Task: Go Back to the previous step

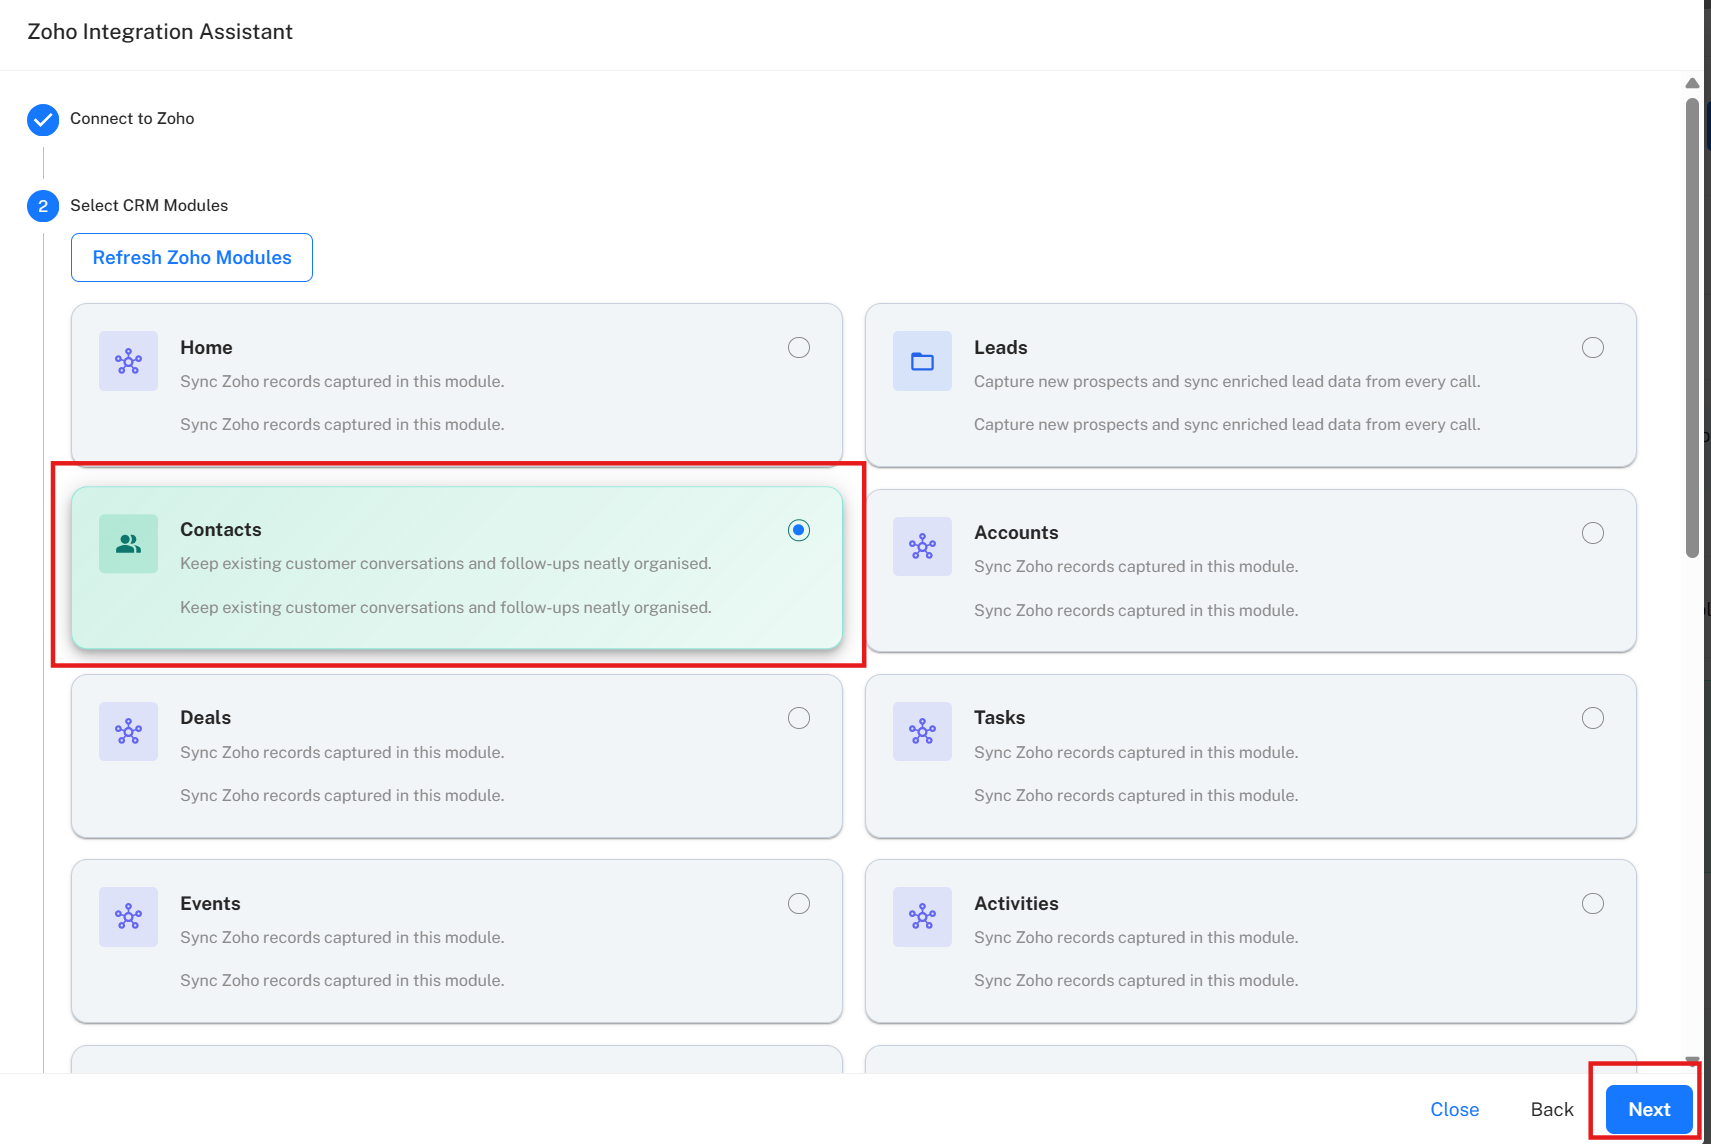Action: [x=1551, y=1109]
